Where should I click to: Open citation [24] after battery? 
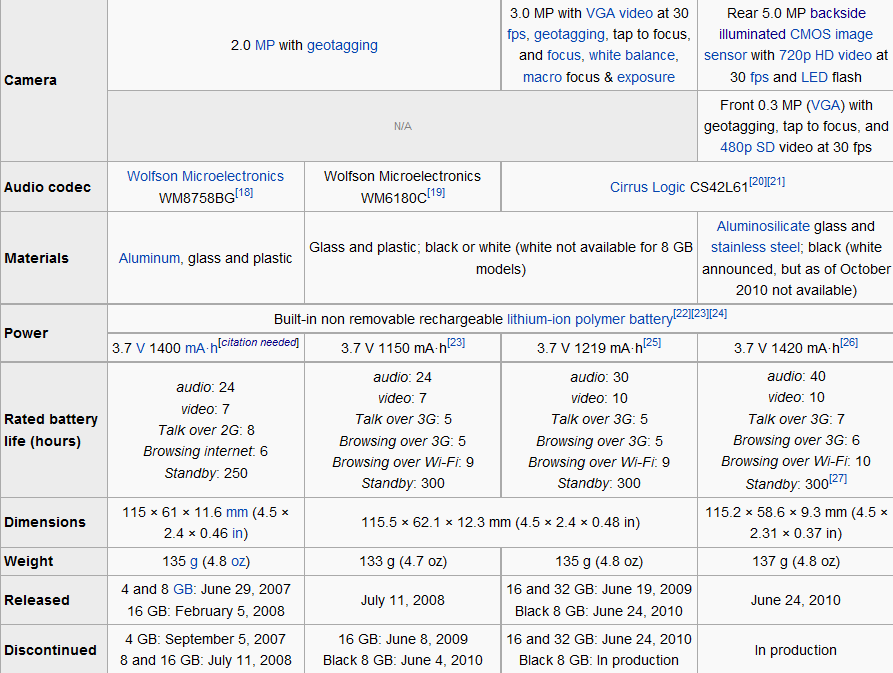tap(718, 314)
